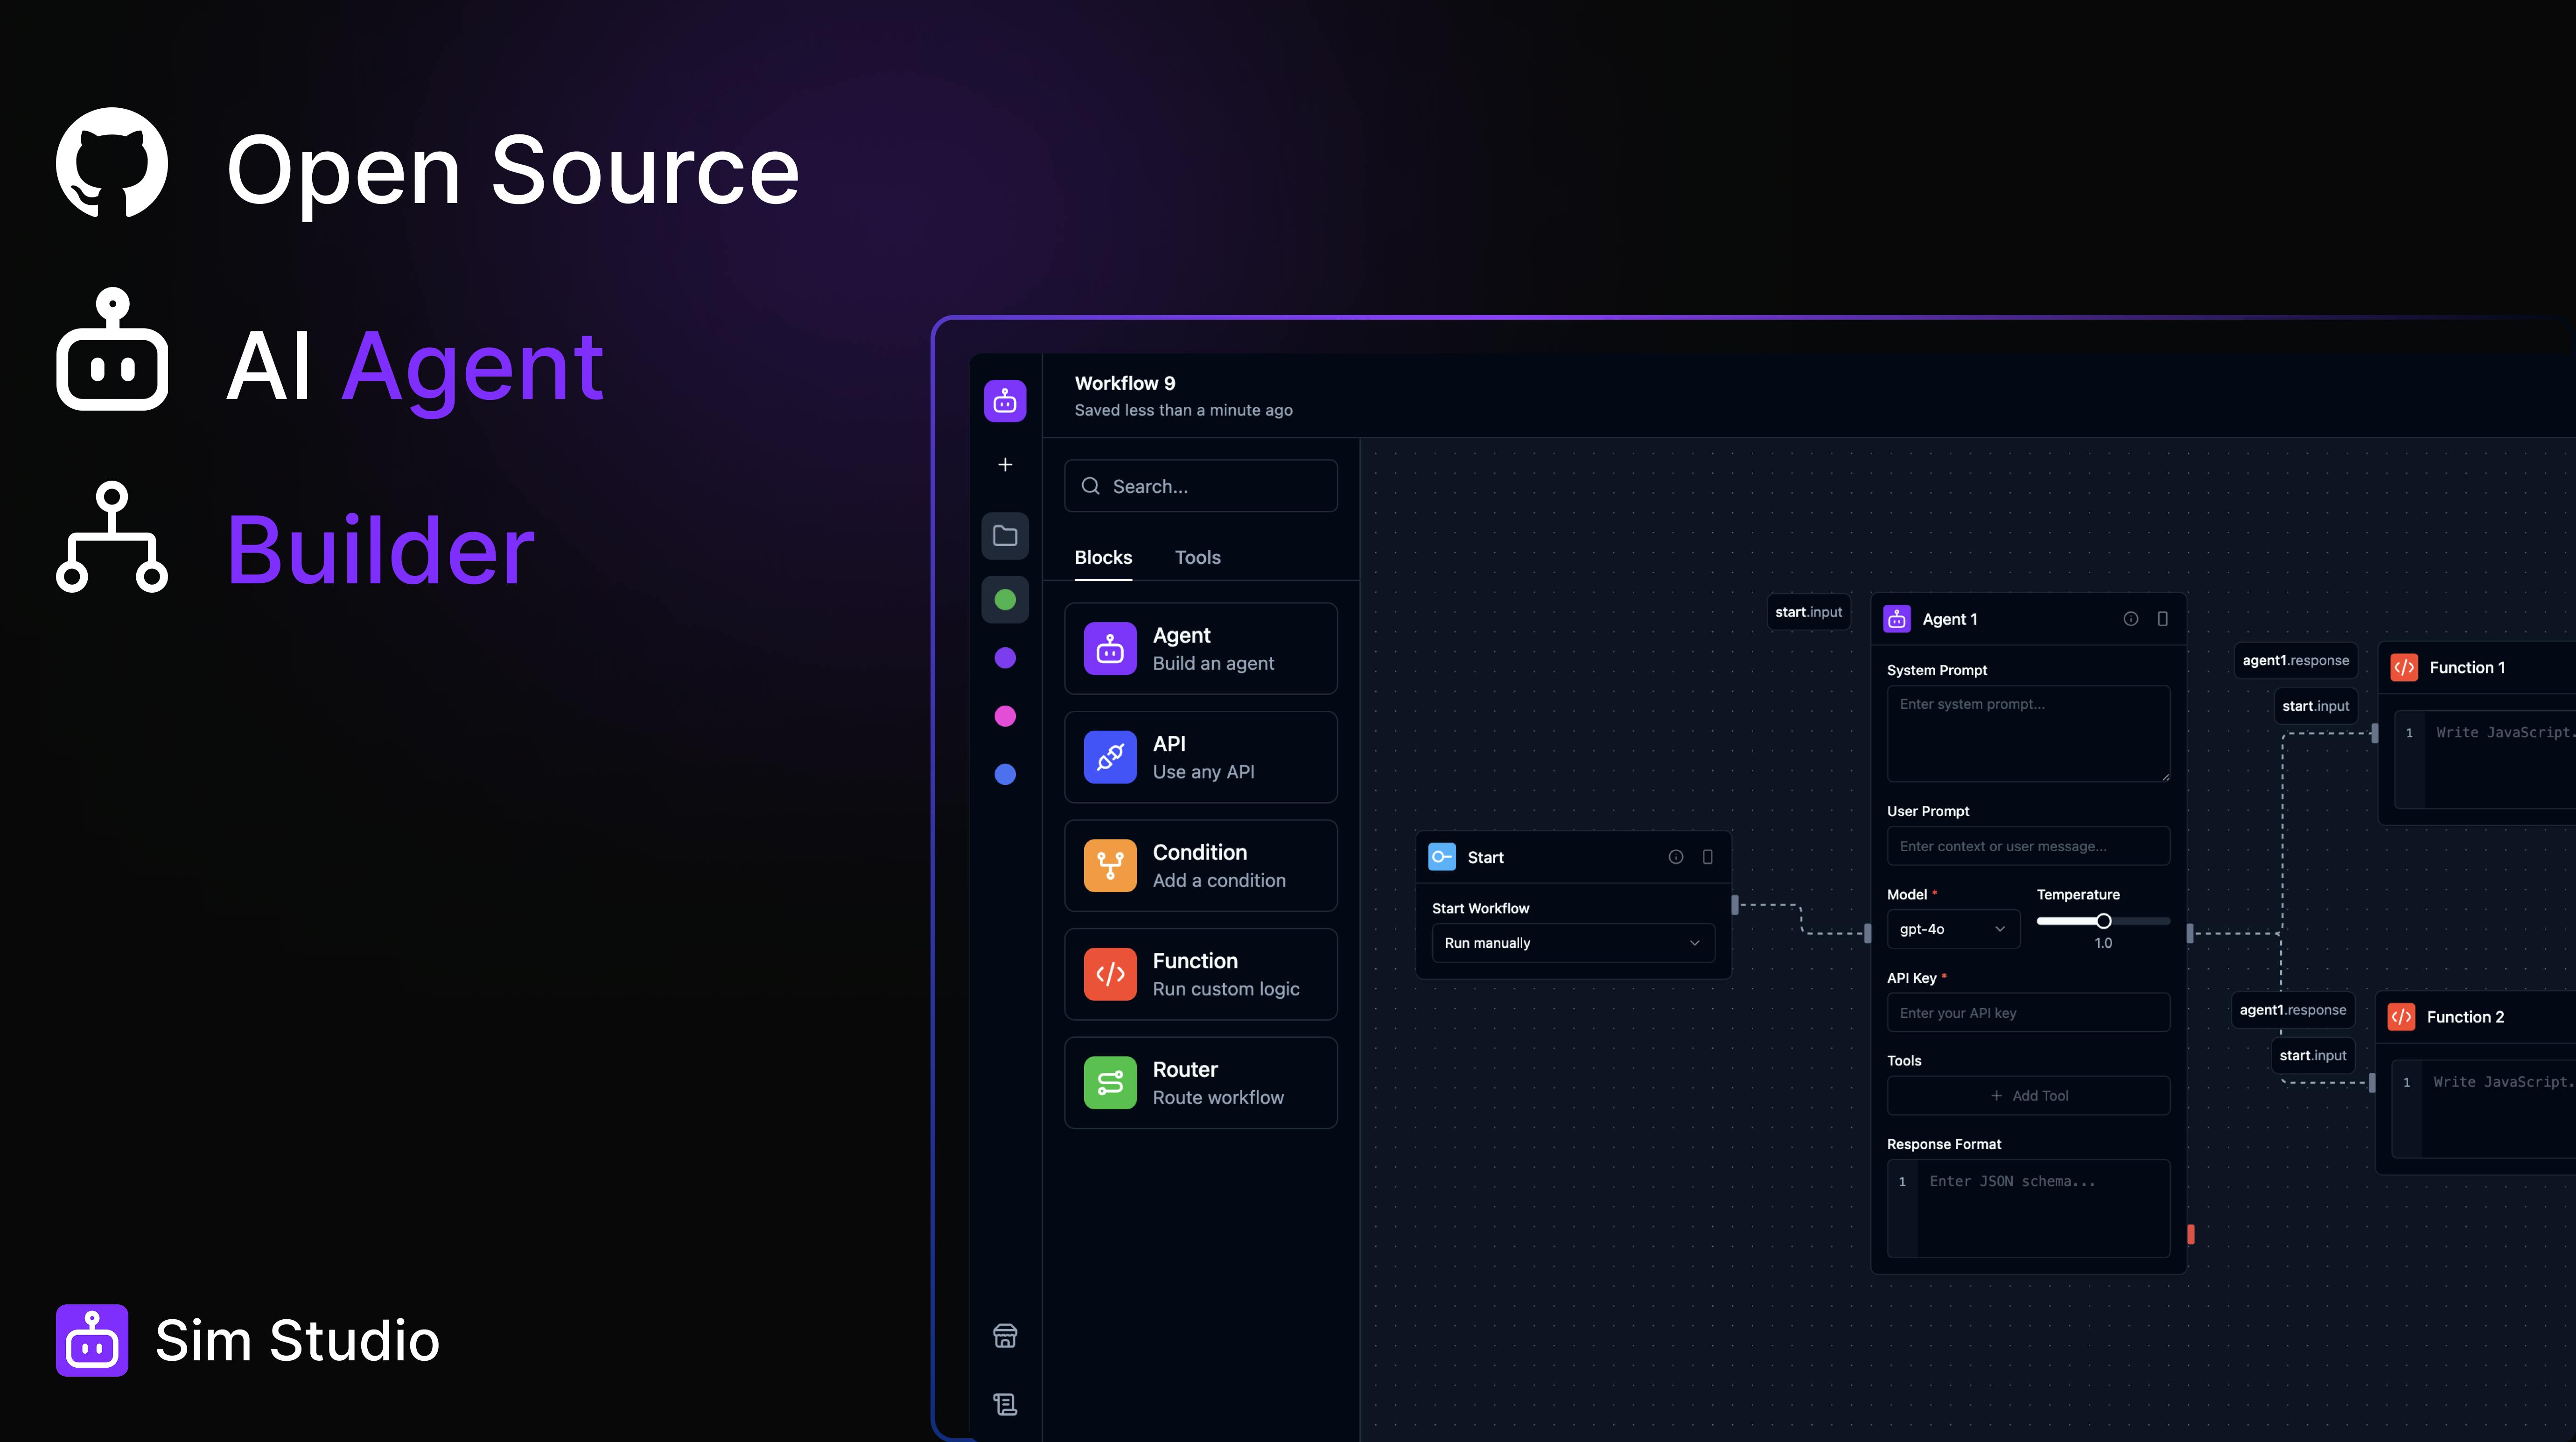
Task: Click into the Response Format JSON schema editor
Action: pos(2028,1208)
